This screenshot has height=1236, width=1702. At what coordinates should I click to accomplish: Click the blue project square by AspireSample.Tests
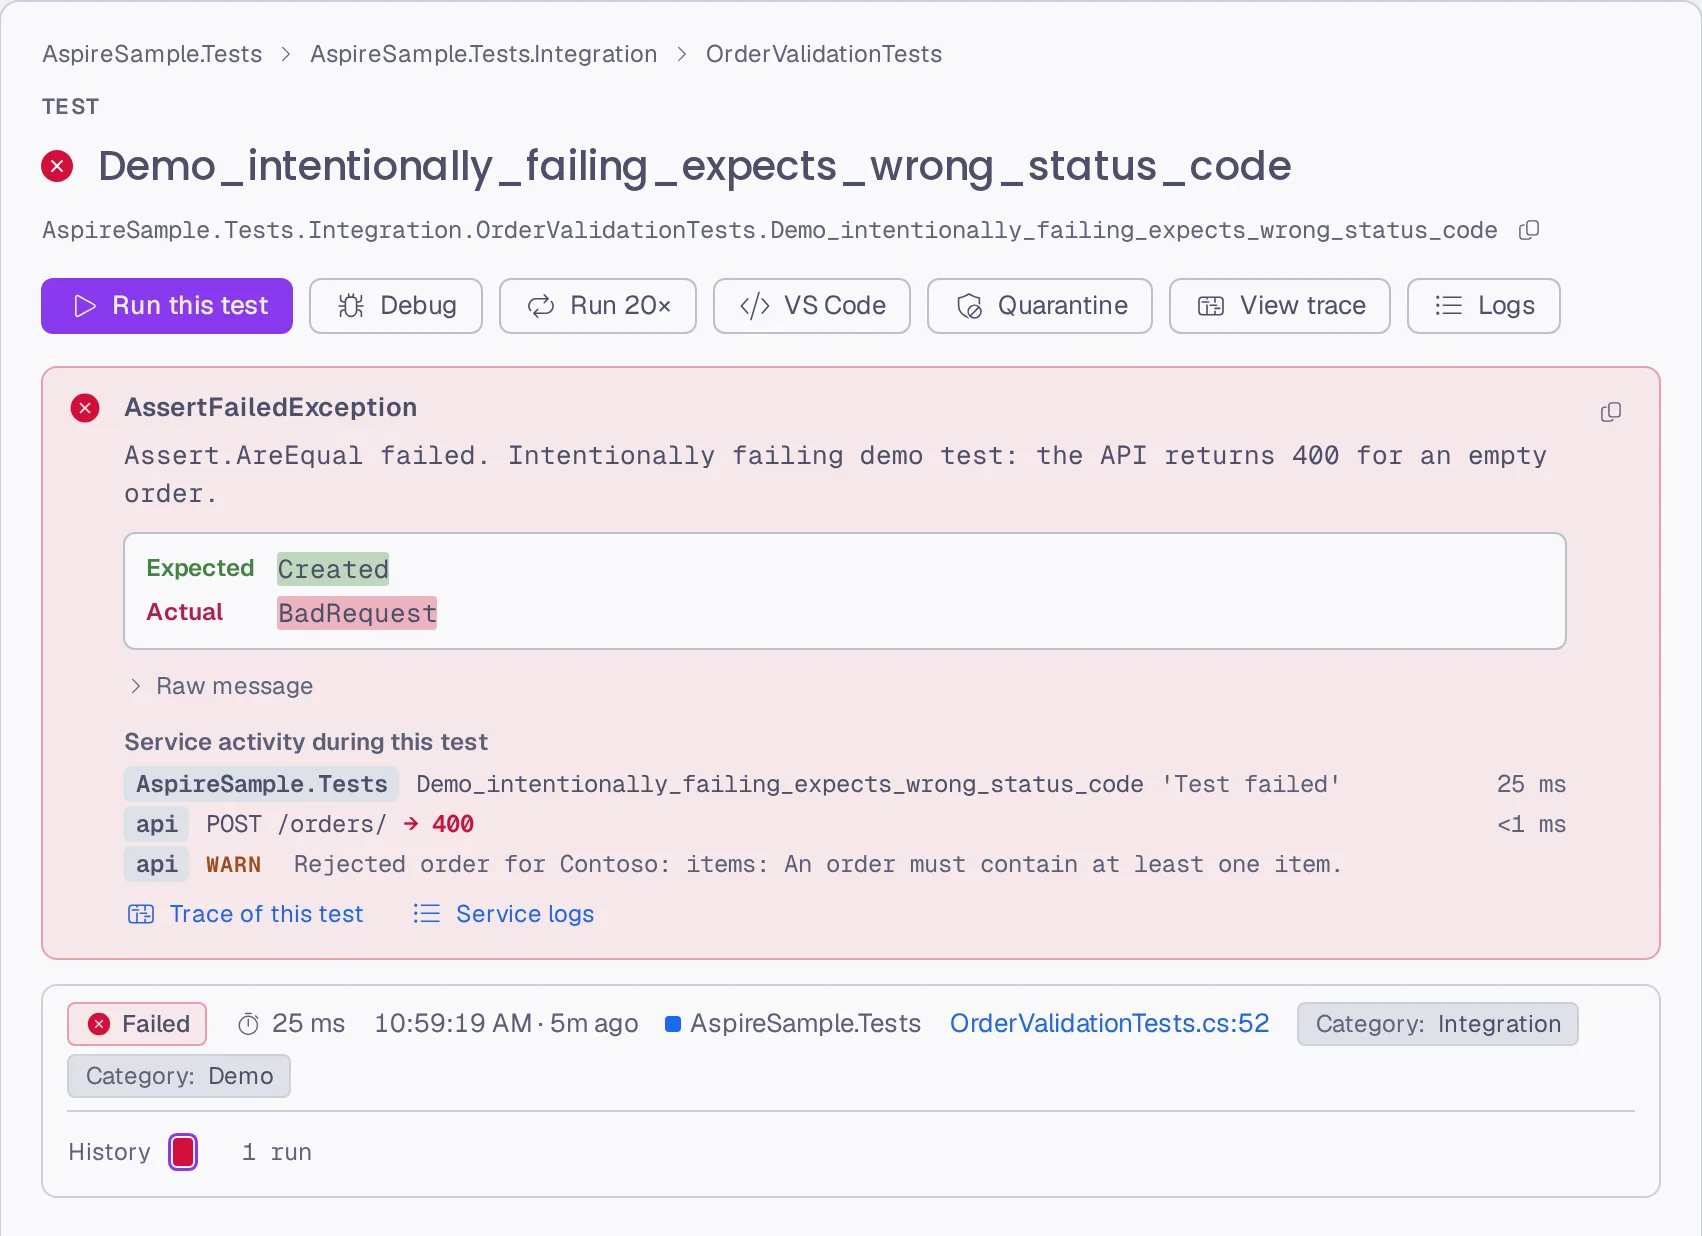pyautogui.click(x=673, y=1024)
